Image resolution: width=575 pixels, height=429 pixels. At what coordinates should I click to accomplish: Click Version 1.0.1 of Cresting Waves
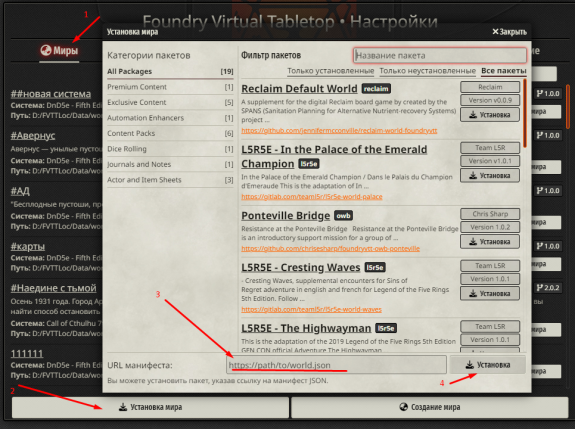click(x=490, y=279)
